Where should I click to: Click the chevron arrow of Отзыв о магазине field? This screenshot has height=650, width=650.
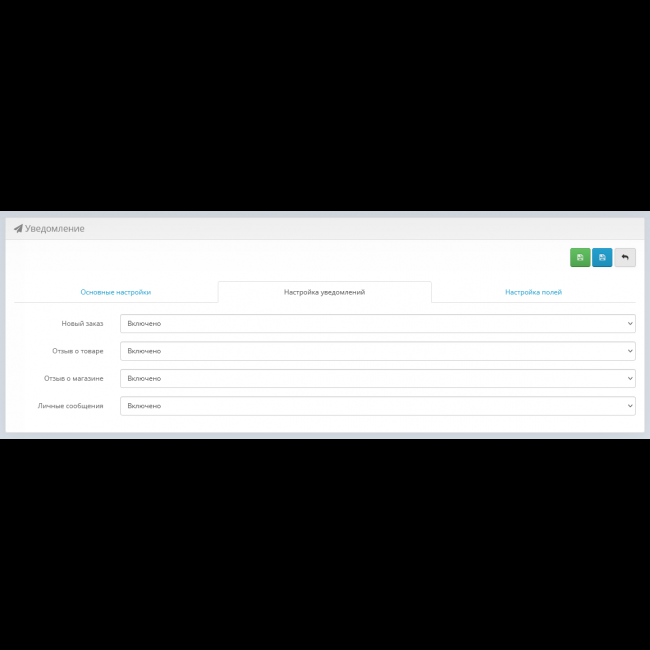[629, 379]
